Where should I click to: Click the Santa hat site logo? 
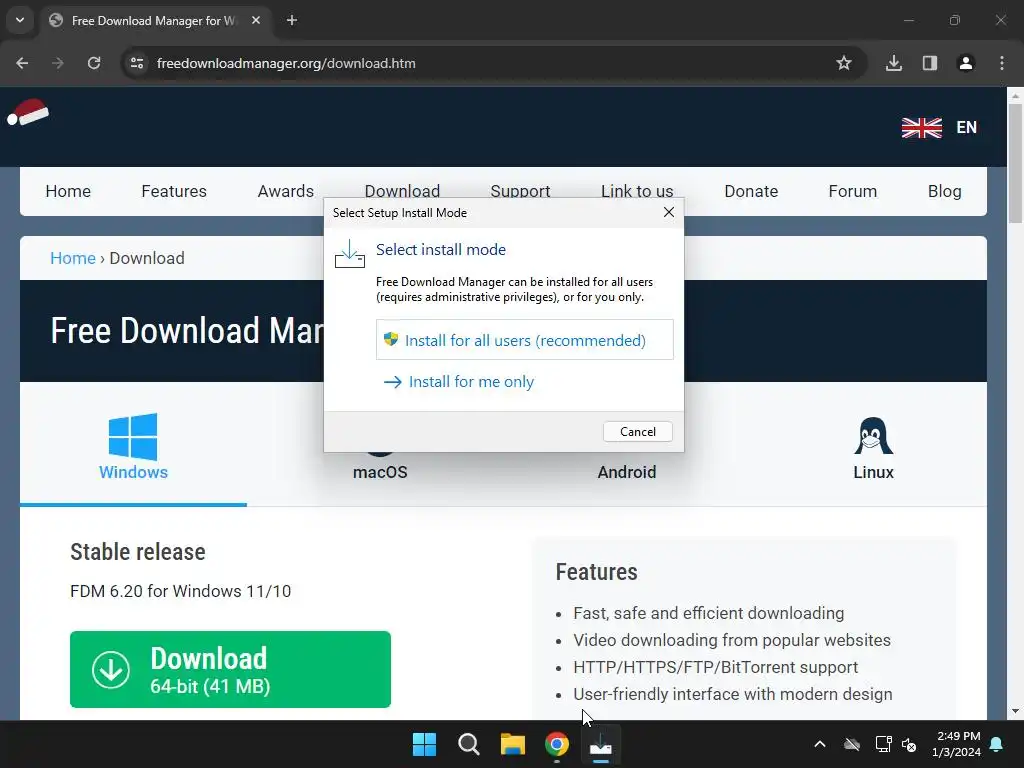click(27, 112)
